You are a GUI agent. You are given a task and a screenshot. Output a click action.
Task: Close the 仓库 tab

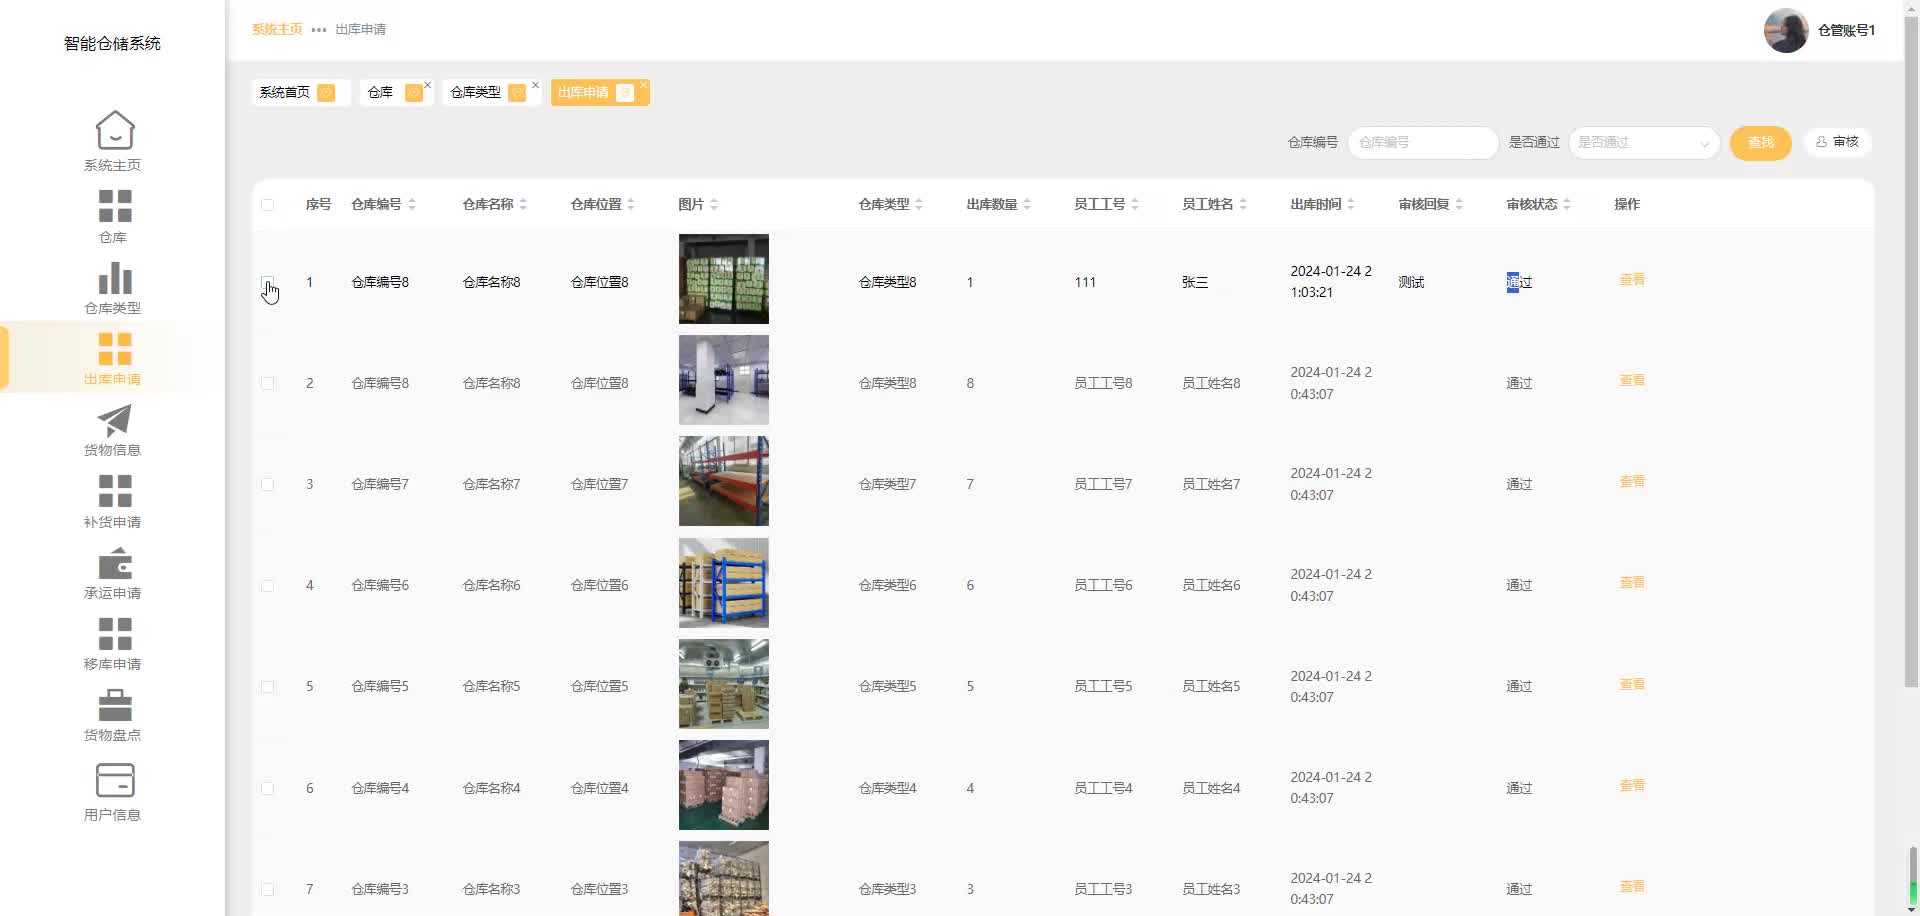tap(428, 85)
